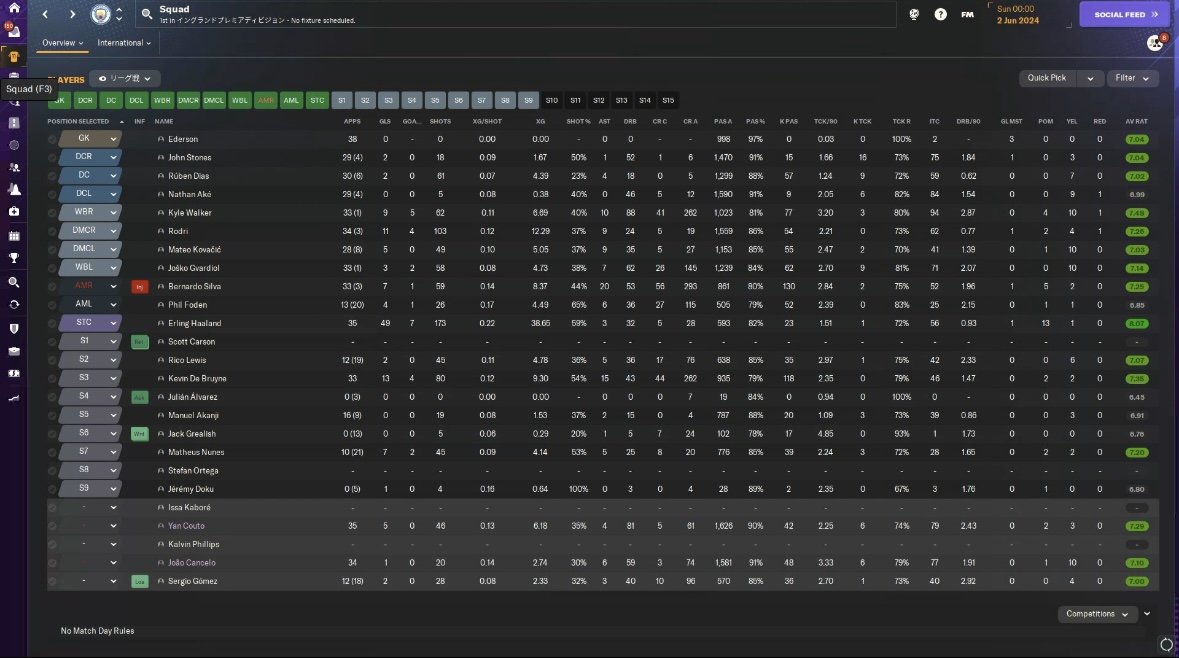Click the Manchester City club badge
Viewport: 1179px width, 658px height.
(x=100, y=14)
